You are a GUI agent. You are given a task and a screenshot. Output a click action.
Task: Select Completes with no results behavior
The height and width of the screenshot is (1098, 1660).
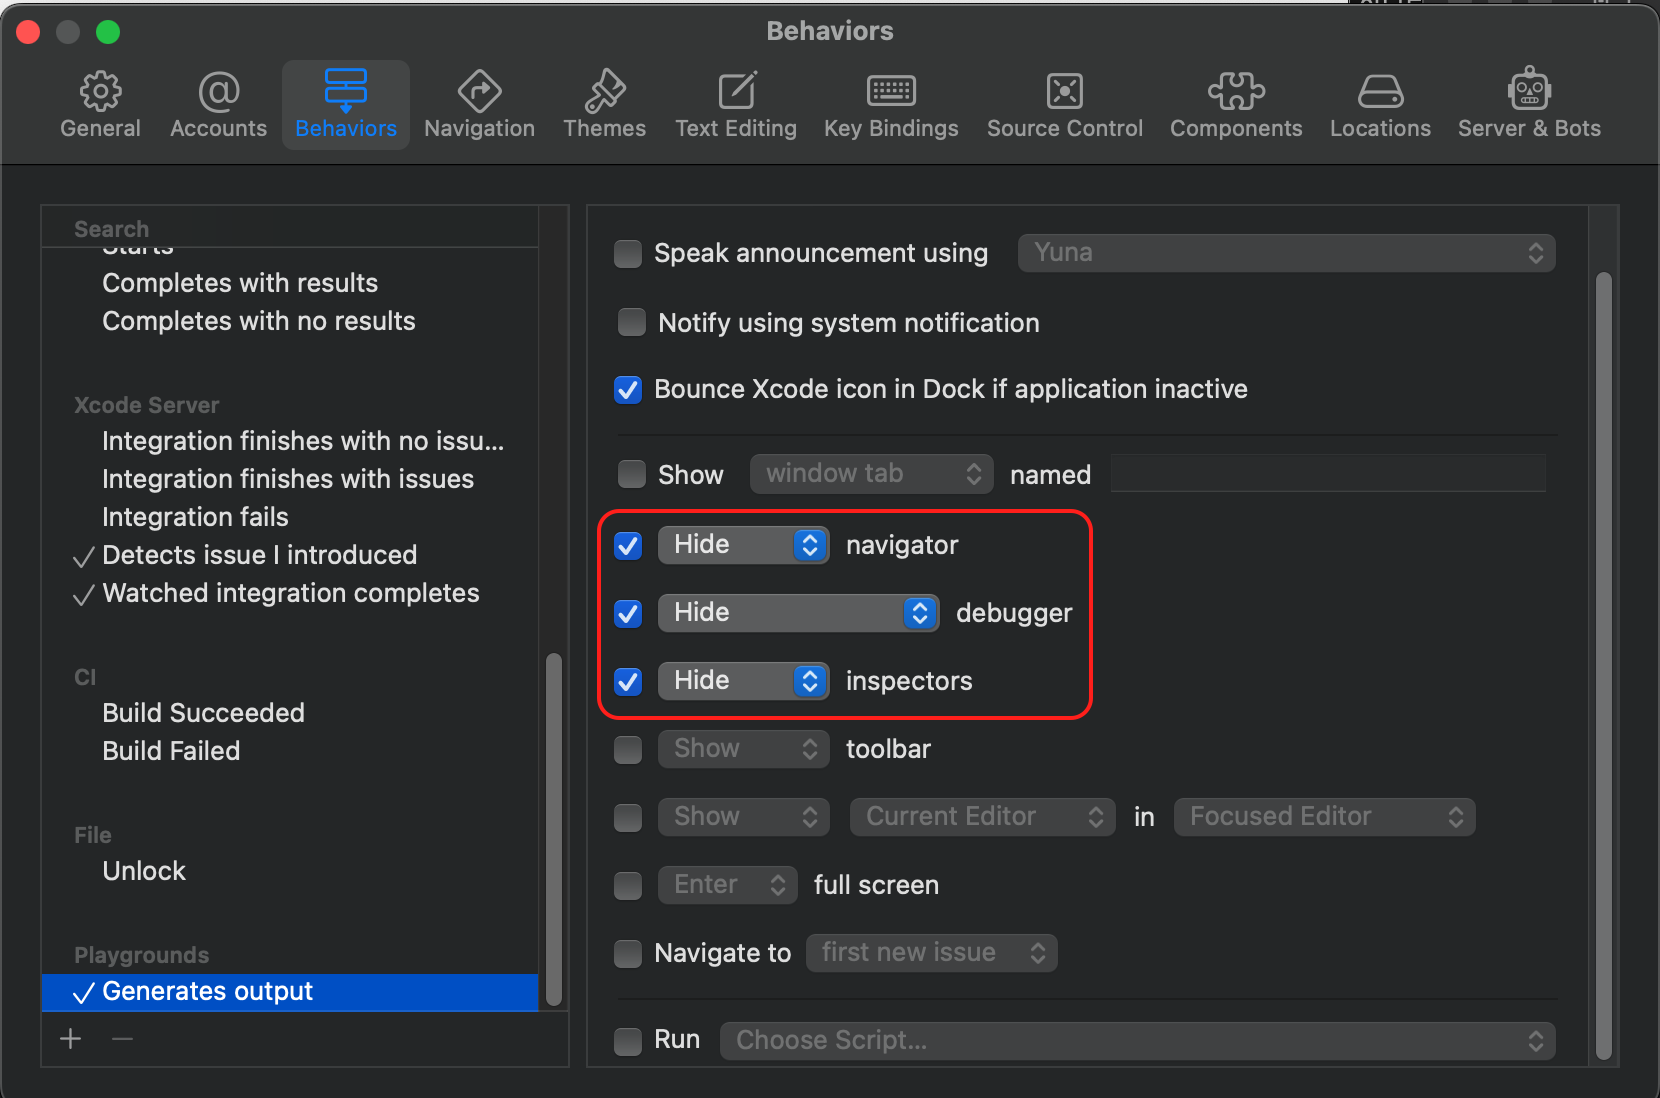[x=258, y=321]
